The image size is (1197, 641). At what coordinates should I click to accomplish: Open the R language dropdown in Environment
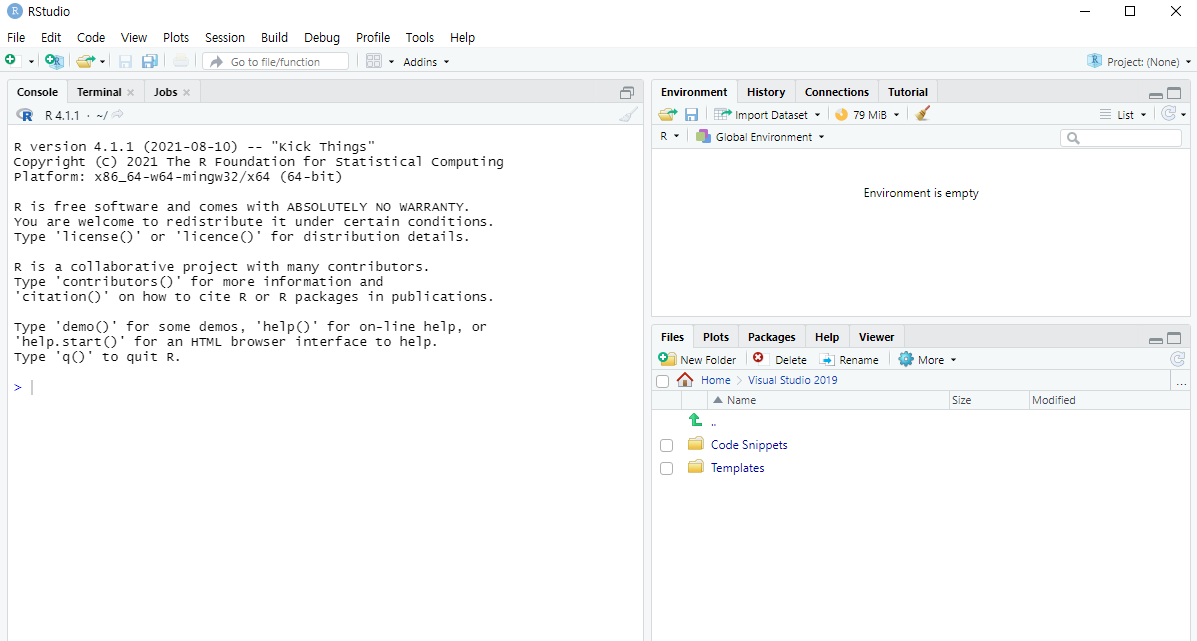(x=669, y=137)
